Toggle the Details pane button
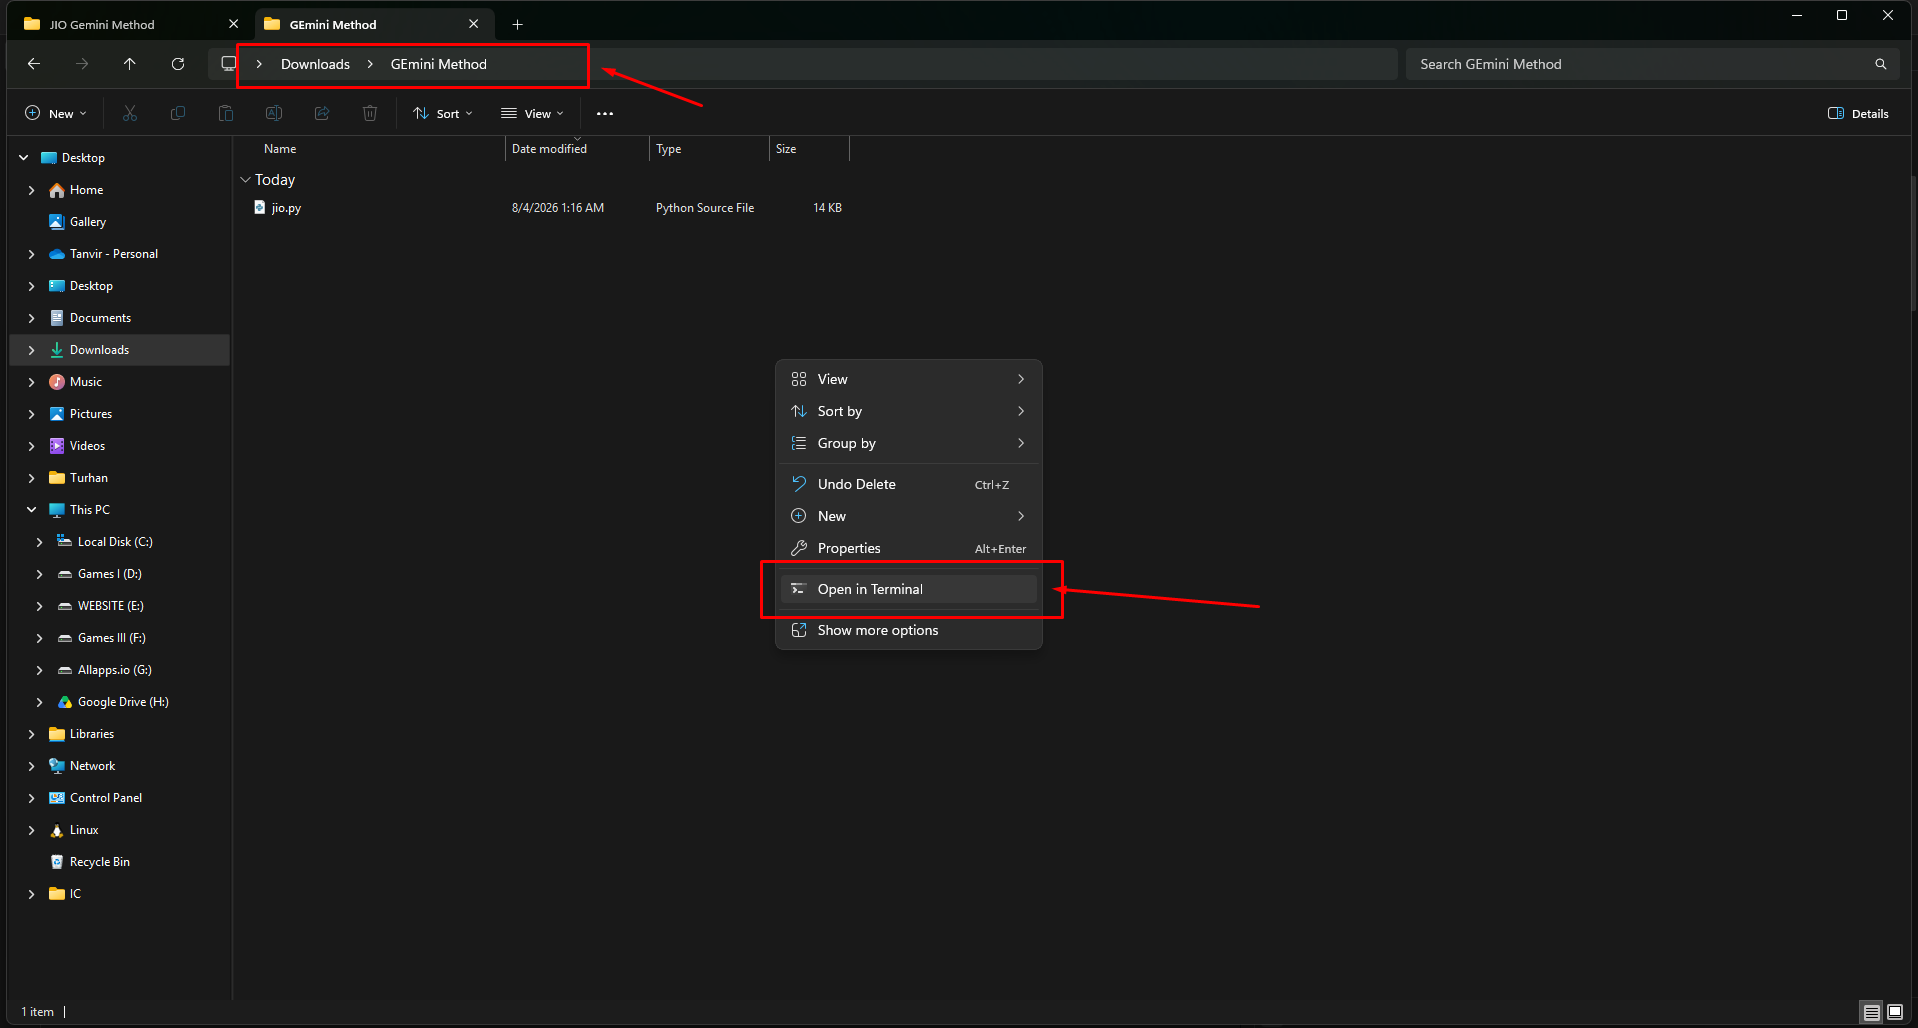 [x=1858, y=113]
